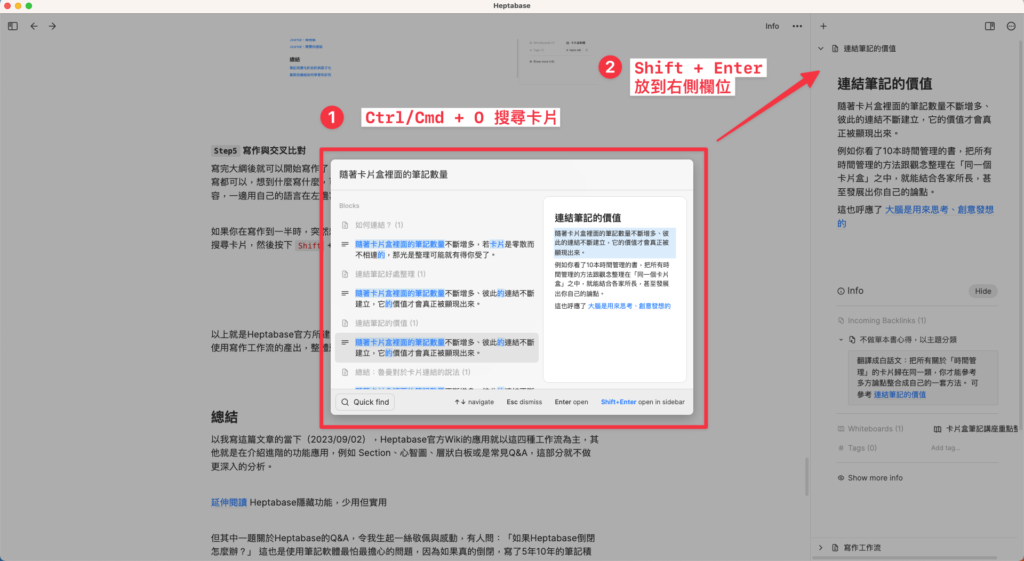Click the whiteboard icon before 卡片盒筆記講座重點
The image size is (1024, 561).
(x=937, y=429)
